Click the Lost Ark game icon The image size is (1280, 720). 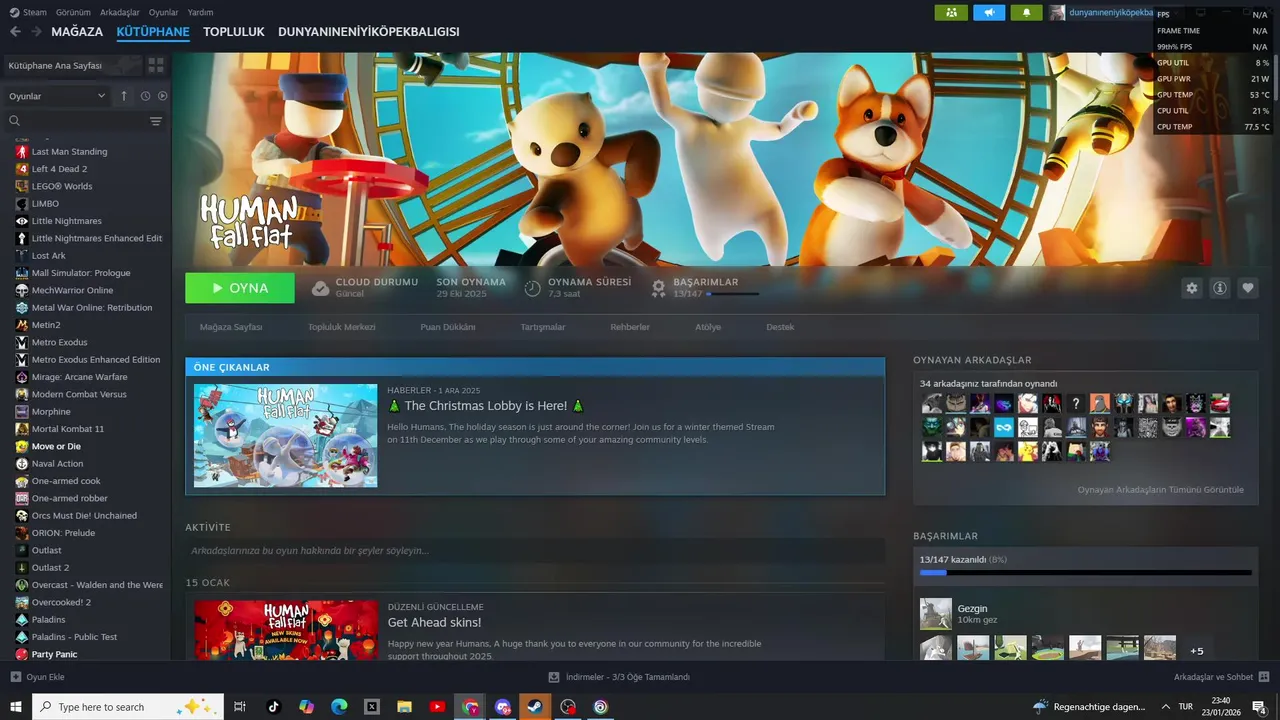pos(22,256)
